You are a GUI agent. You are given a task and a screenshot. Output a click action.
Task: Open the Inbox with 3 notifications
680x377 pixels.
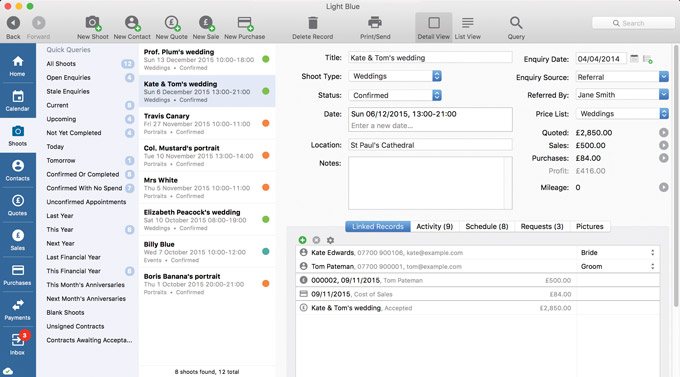pos(17,344)
